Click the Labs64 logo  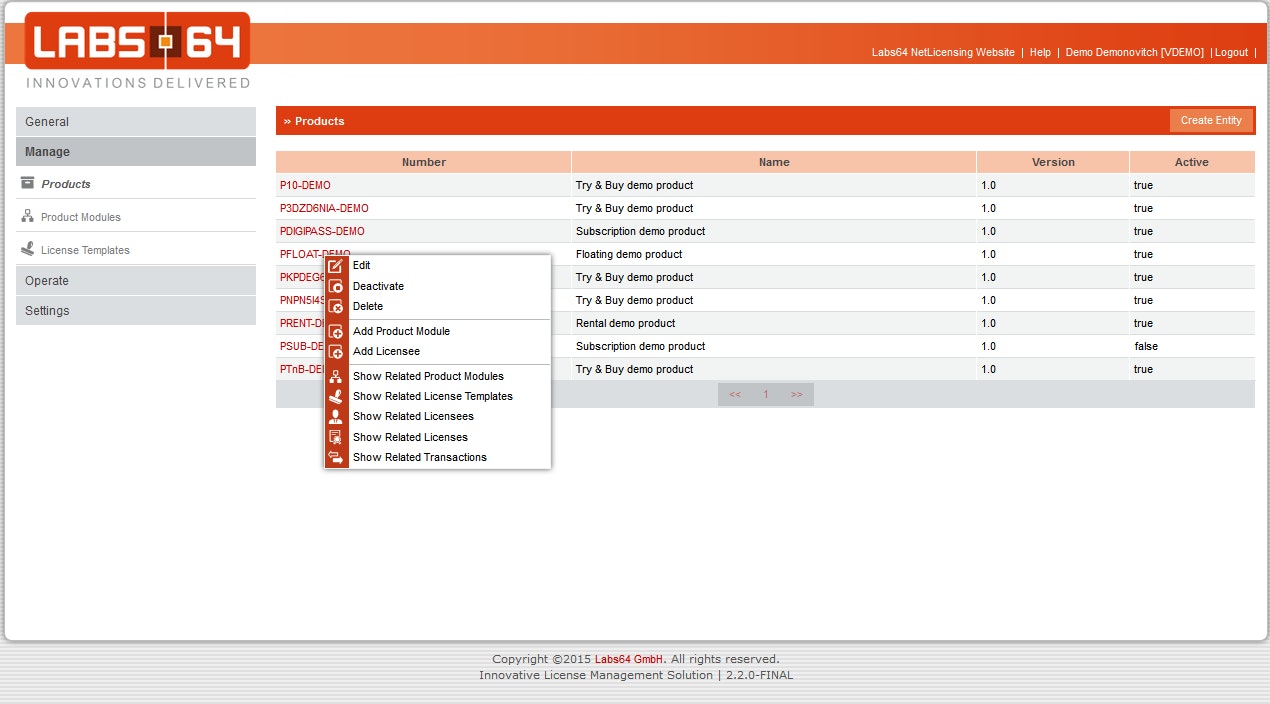coord(137,42)
